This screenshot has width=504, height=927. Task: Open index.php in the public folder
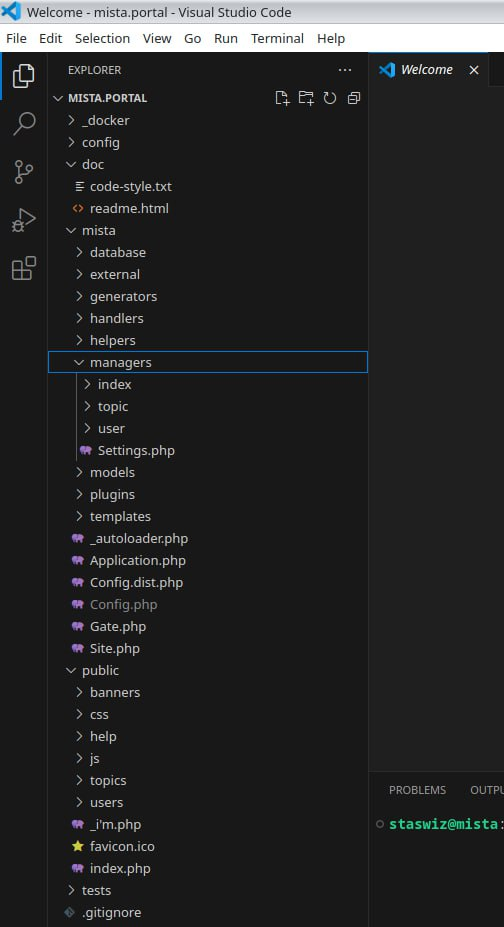pyautogui.click(x=208, y=868)
